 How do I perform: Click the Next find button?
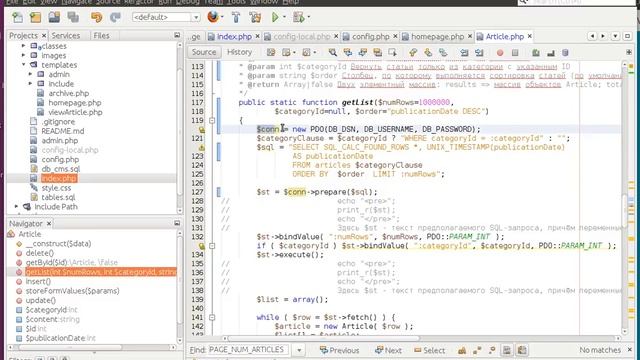tap(388, 350)
